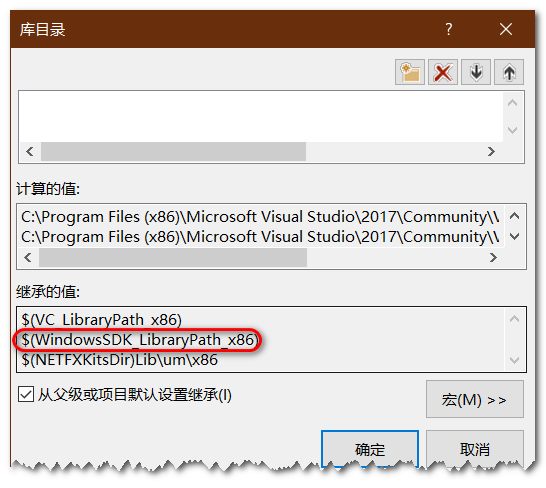Click the red X delete line icon

coord(443,72)
